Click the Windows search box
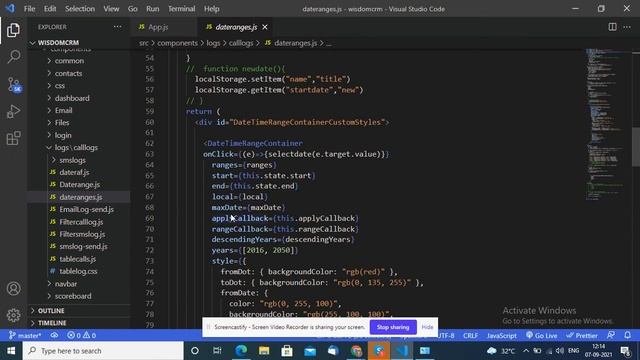Viewport: 640px width, 360px height. (x=103, y=351)
